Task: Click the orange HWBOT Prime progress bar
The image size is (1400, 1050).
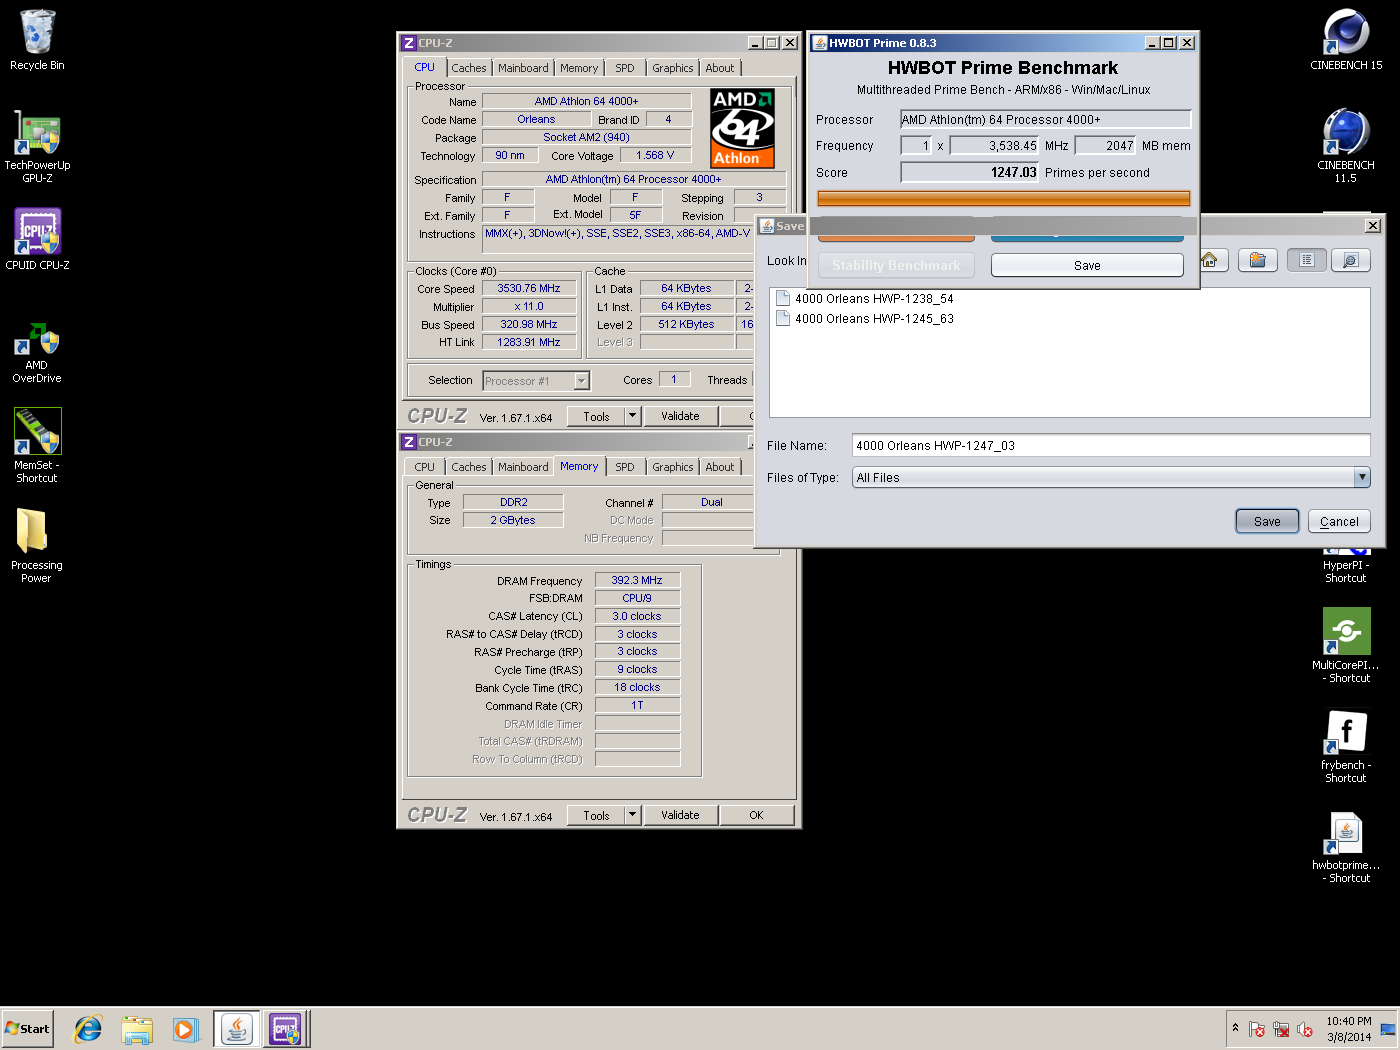Action: (x=1003, y=199)
